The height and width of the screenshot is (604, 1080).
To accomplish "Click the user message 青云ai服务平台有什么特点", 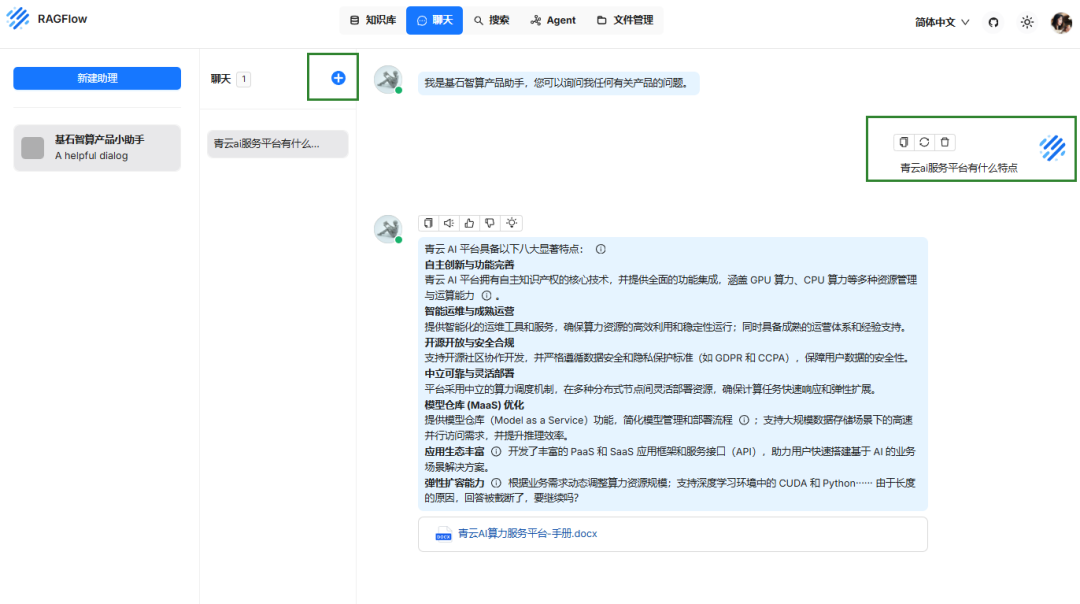I will 959,167.
